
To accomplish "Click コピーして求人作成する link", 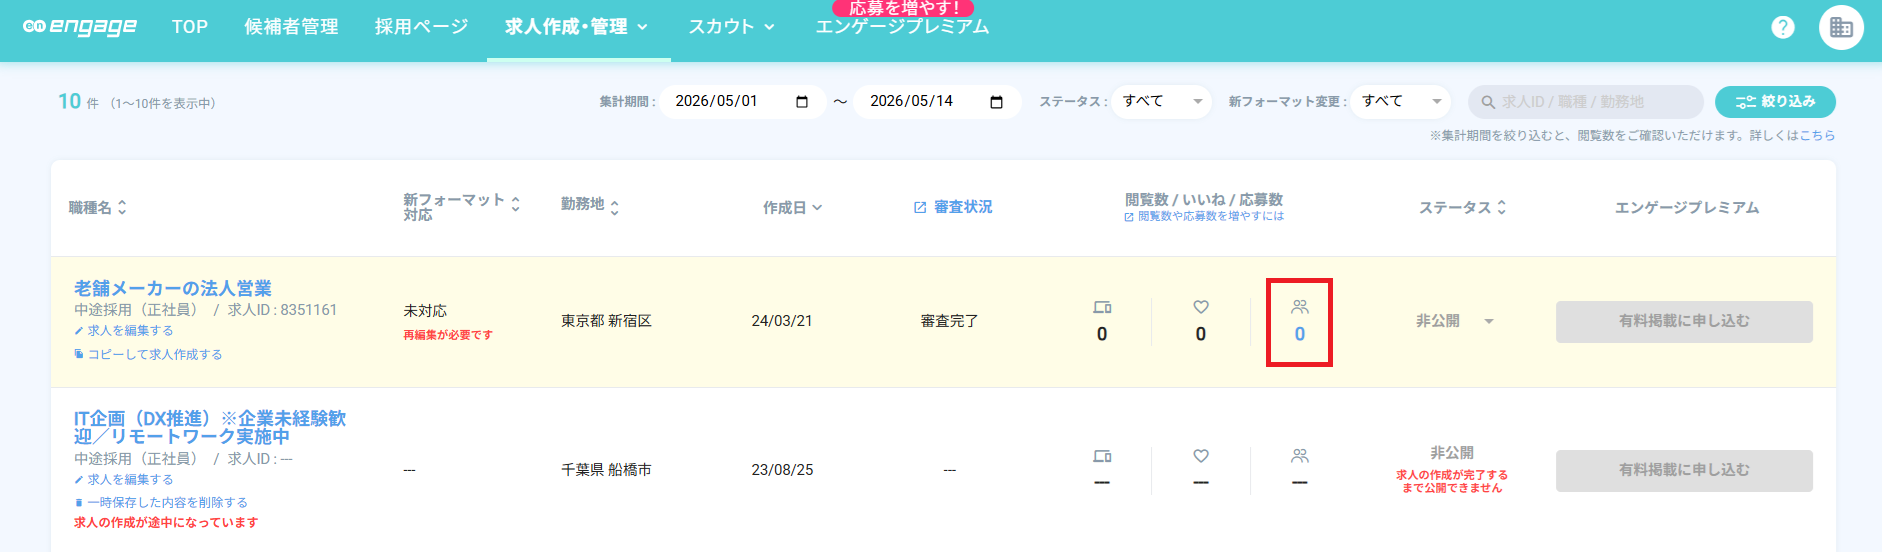I will pyautogui.click(x=148, y=355).
